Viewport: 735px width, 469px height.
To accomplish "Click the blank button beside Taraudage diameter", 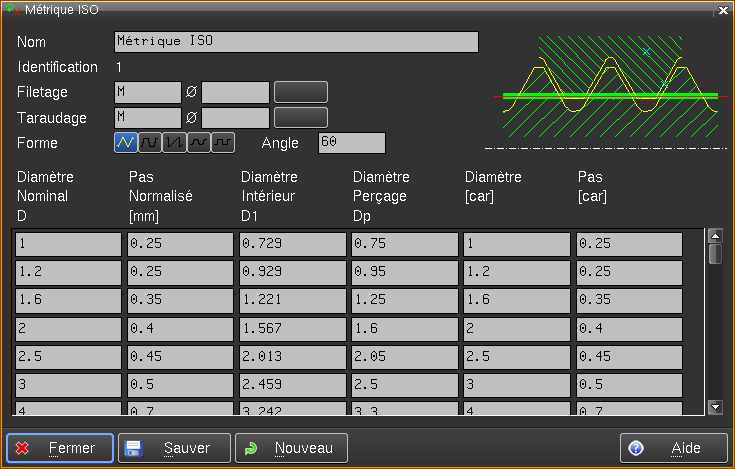I will pos(301,118).
